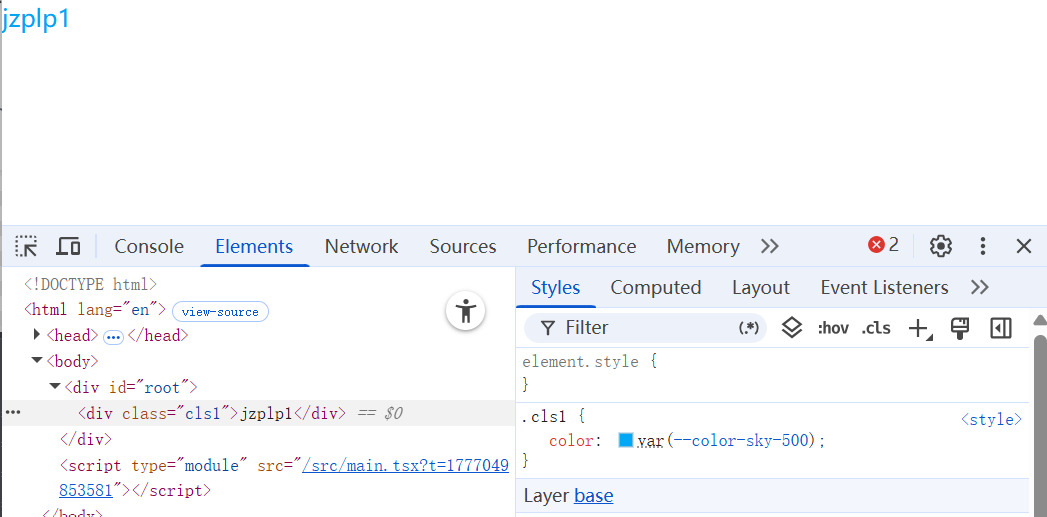
Task: Open the Console tab
Action: [149, 246]
